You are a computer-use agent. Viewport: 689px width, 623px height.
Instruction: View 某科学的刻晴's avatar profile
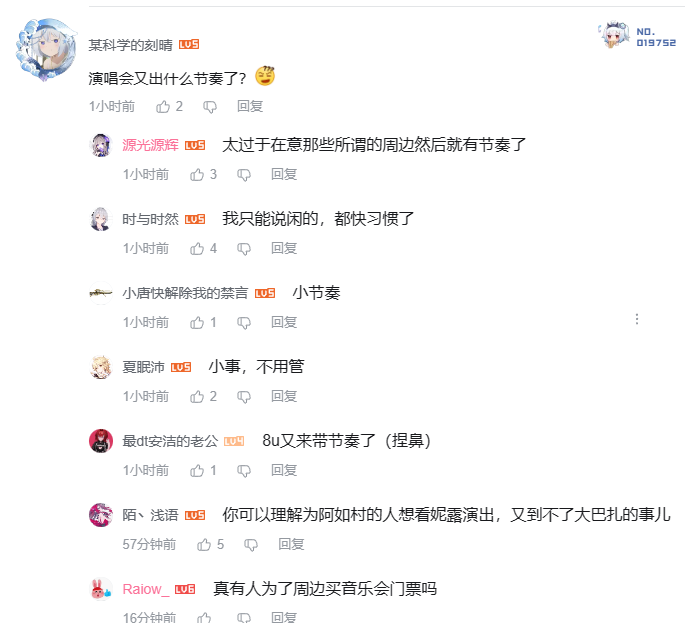coord(46,49)
